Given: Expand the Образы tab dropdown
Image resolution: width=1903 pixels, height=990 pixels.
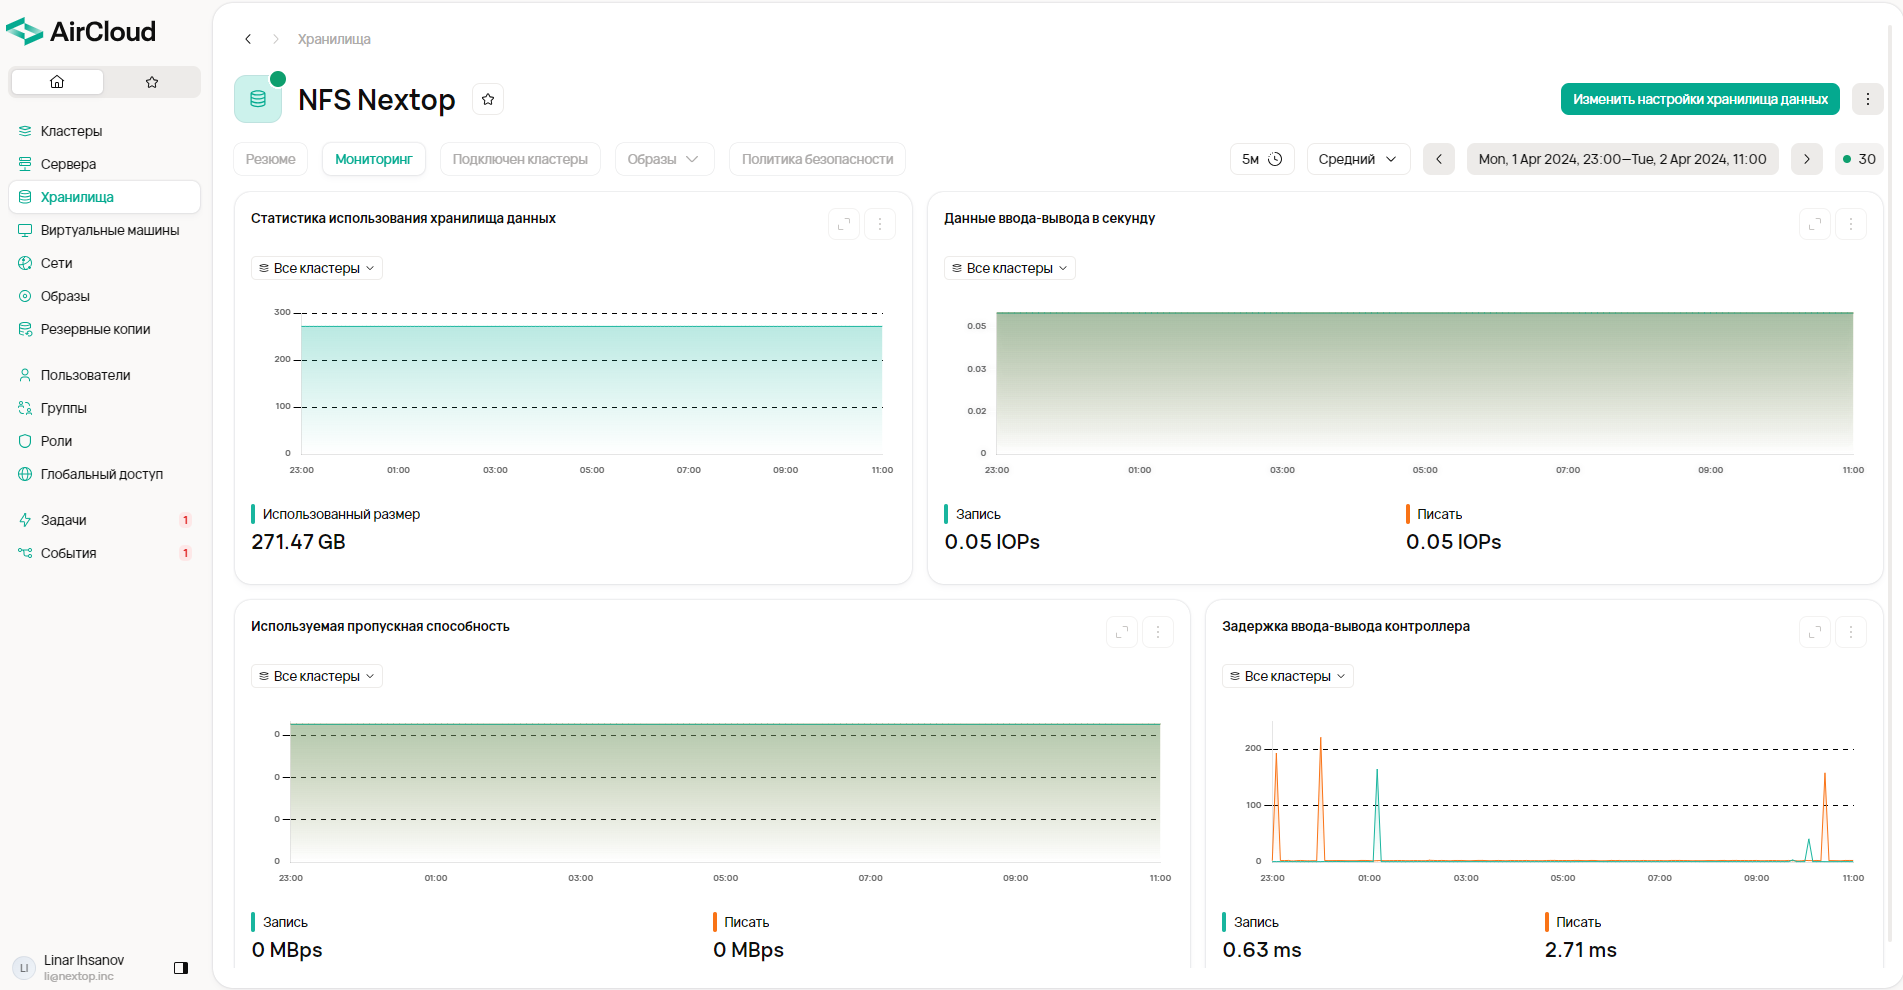Looking at the screenshot, I should point(663,159).
